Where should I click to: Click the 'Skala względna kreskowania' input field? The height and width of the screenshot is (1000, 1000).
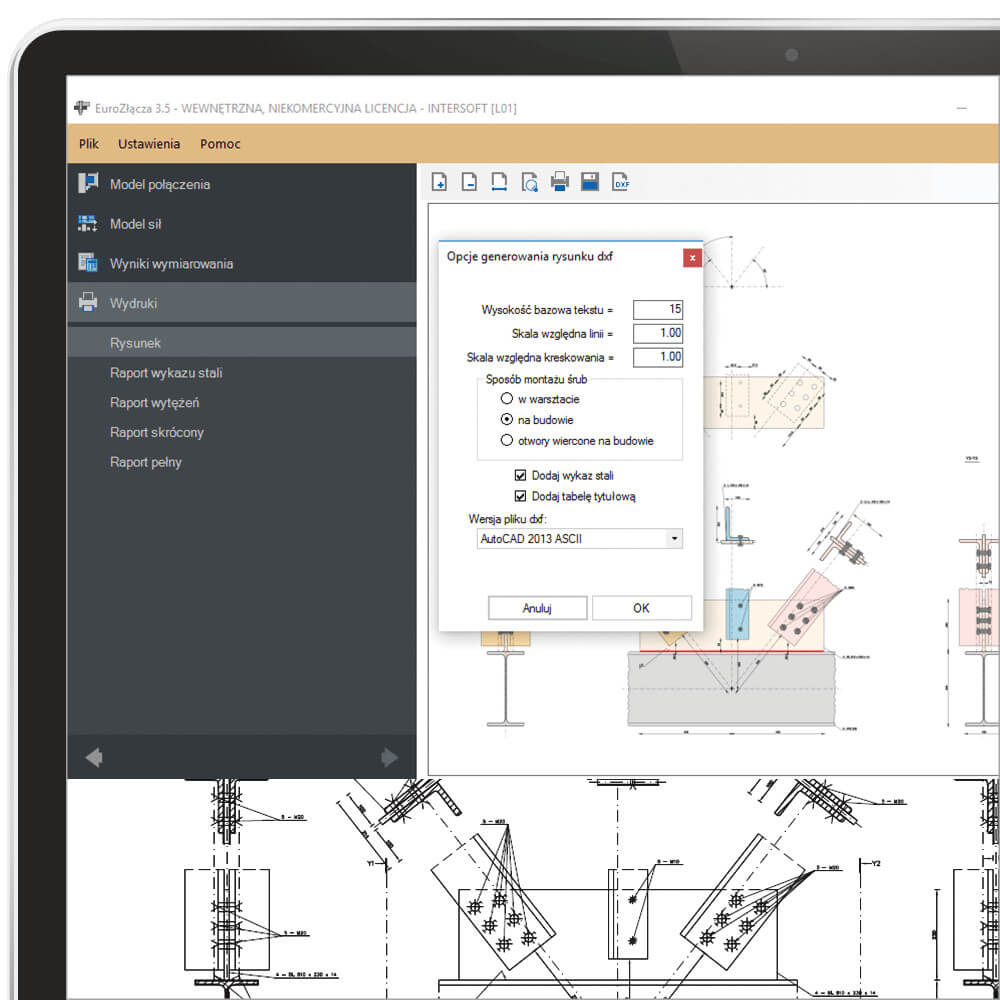coord(658,357)
